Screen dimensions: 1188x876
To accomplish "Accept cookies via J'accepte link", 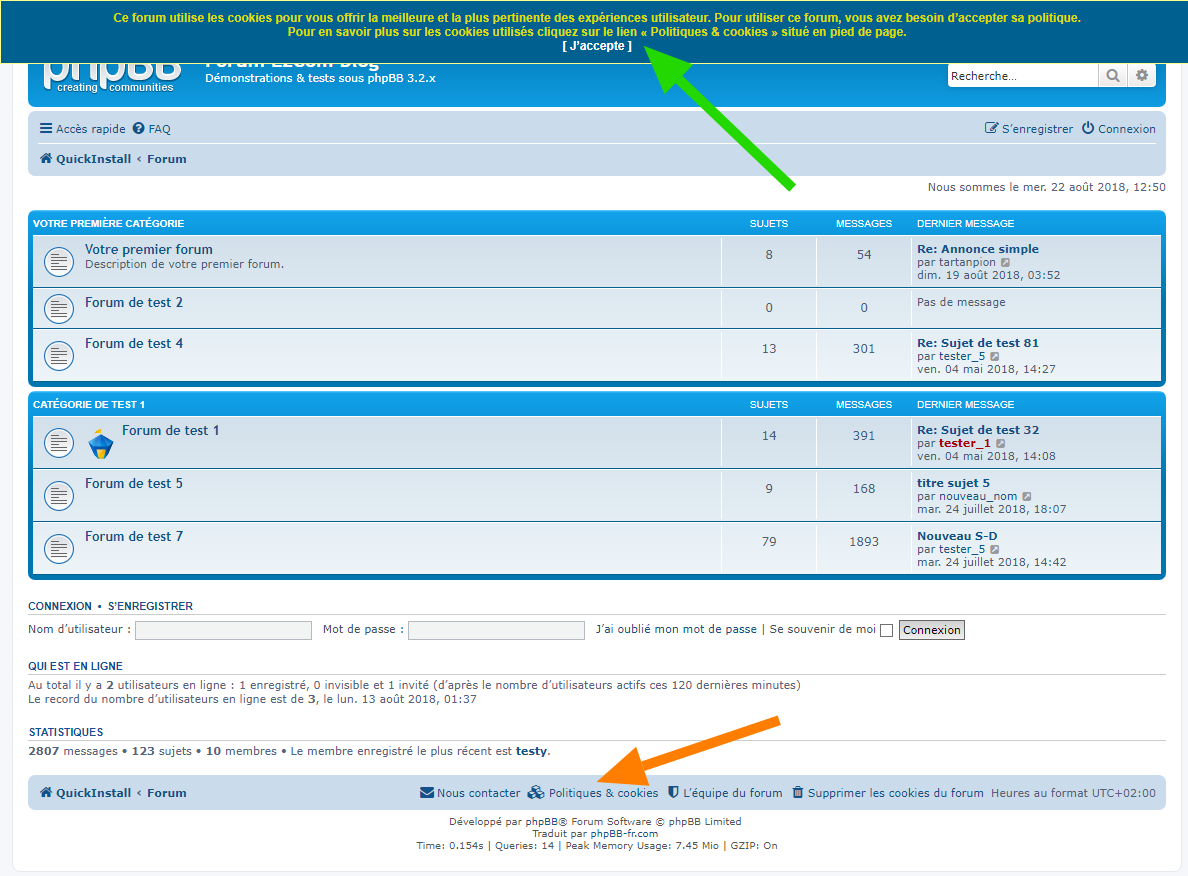I will pyautogui.click(x=597, y=46).
